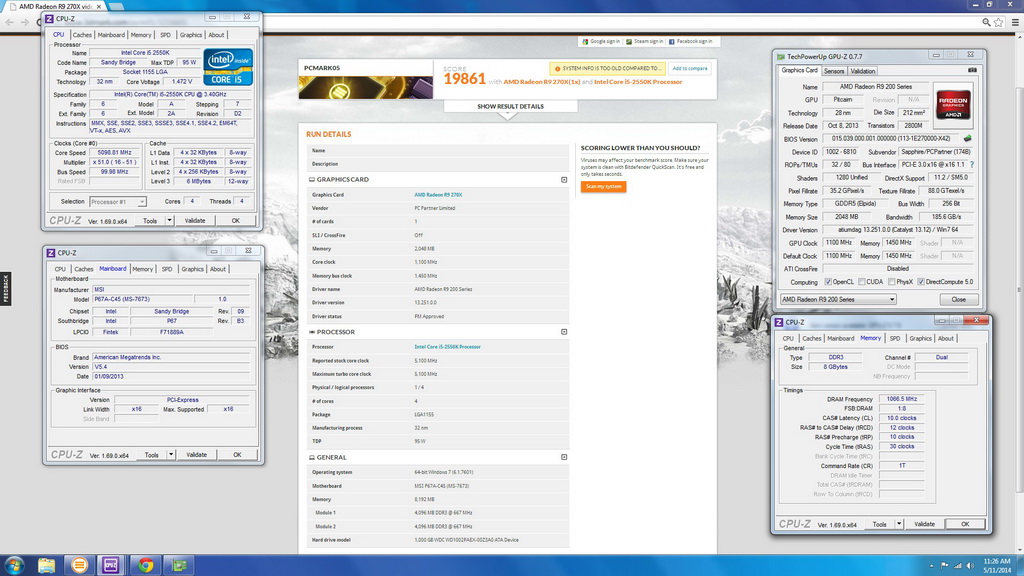Click the score value 19861
The height and width of the screenshot is (576, 1024).
point(464,79)
